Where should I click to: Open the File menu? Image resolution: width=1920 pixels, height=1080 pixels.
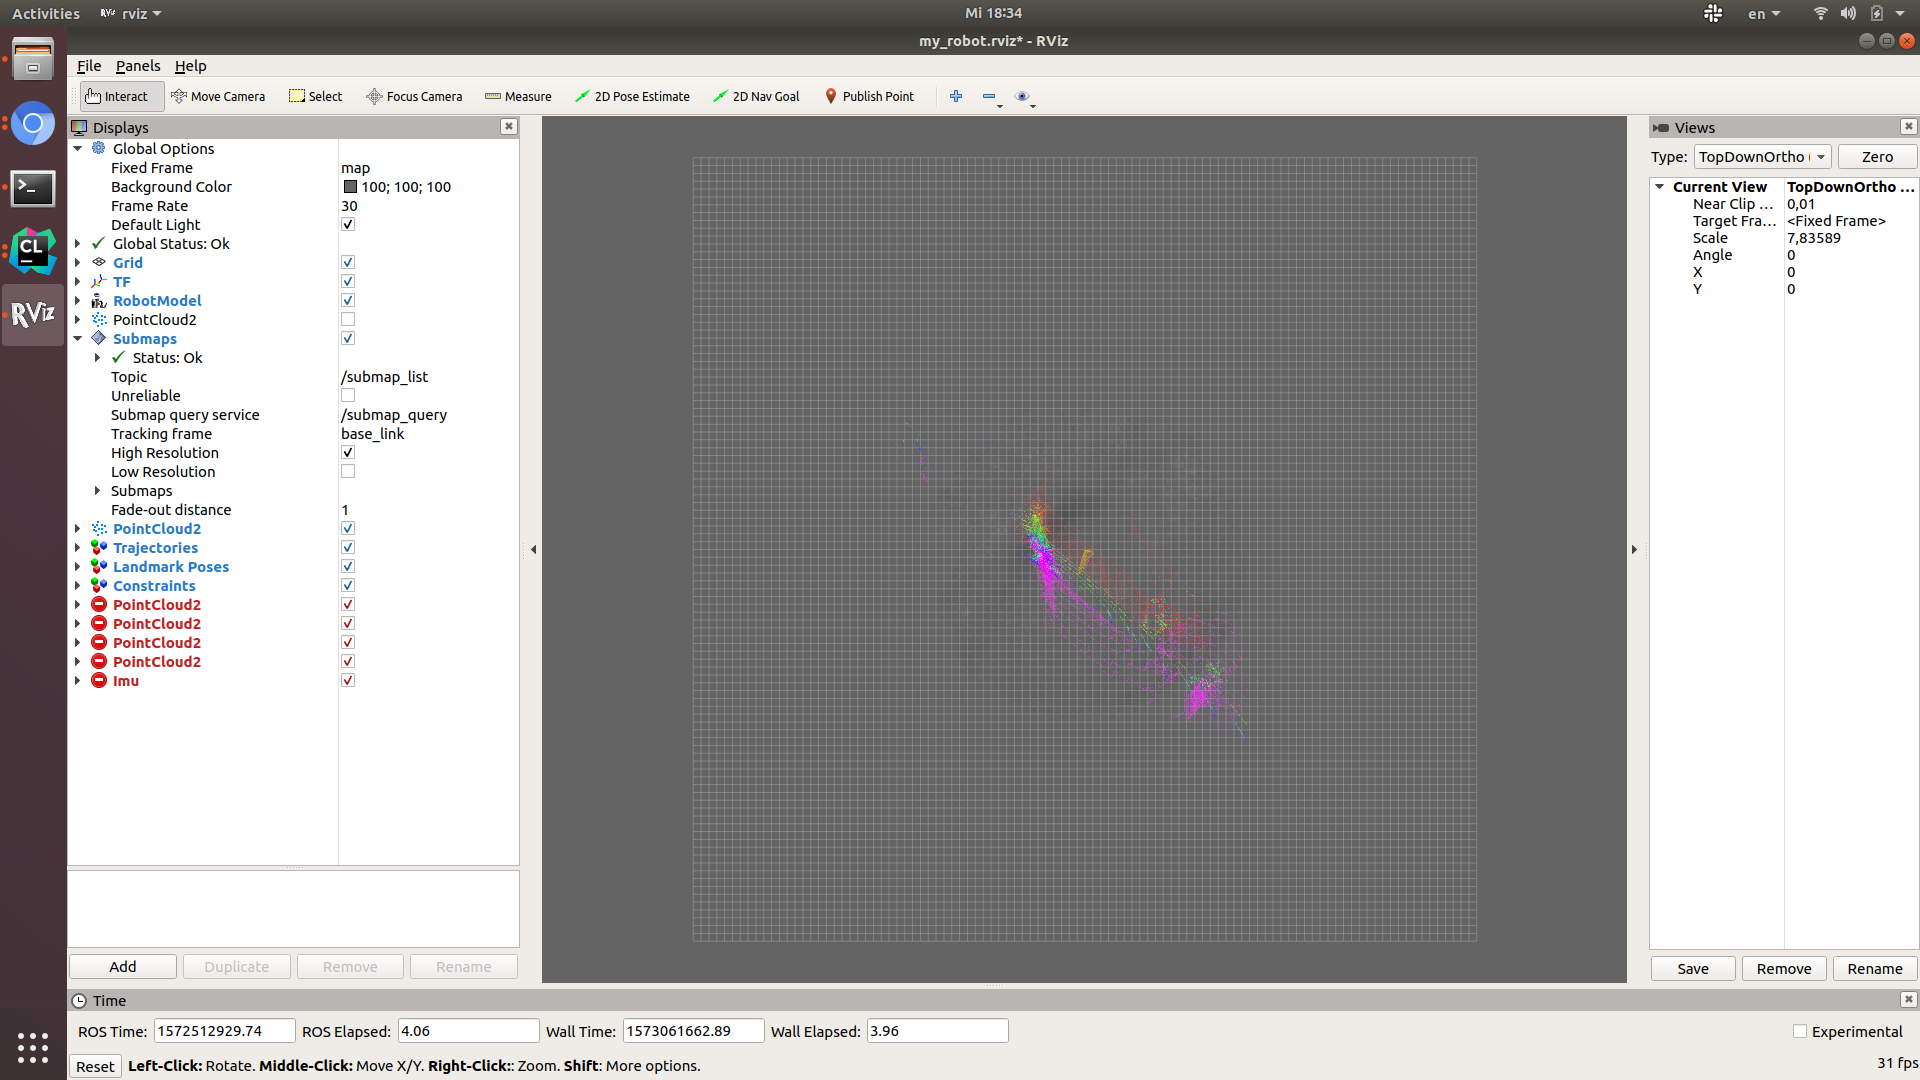88,65
